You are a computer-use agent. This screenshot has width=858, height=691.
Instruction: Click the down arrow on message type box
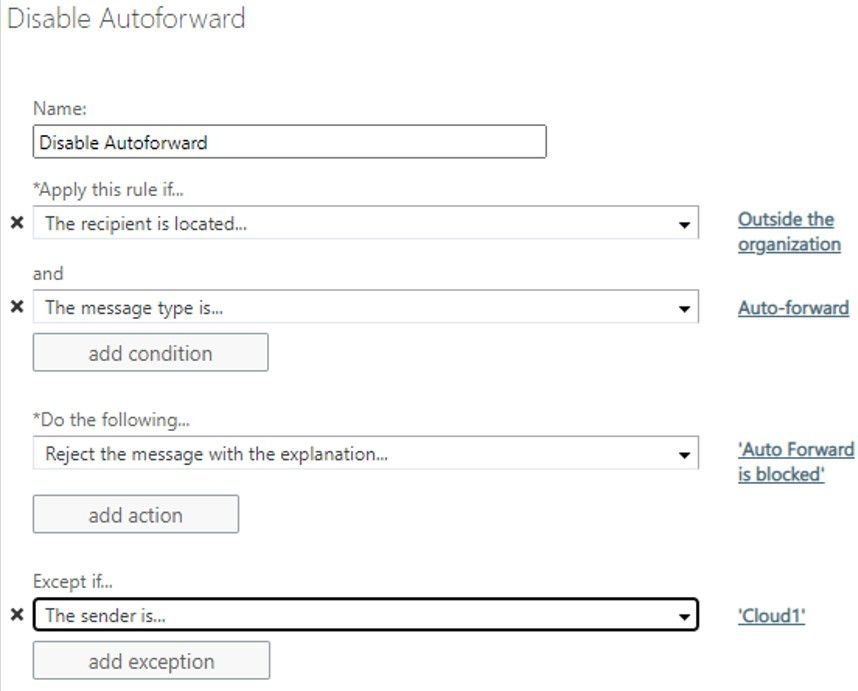[684, 308]
